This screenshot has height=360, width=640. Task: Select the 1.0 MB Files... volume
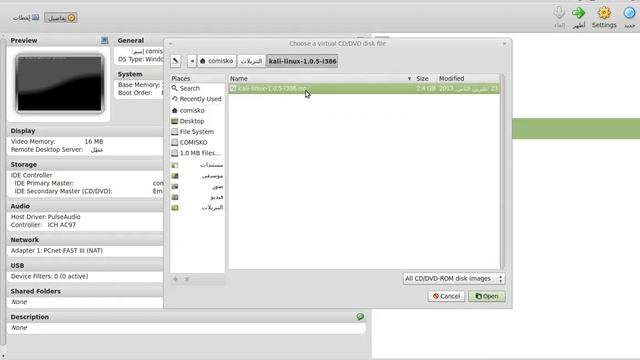click(x=197, y=153)
